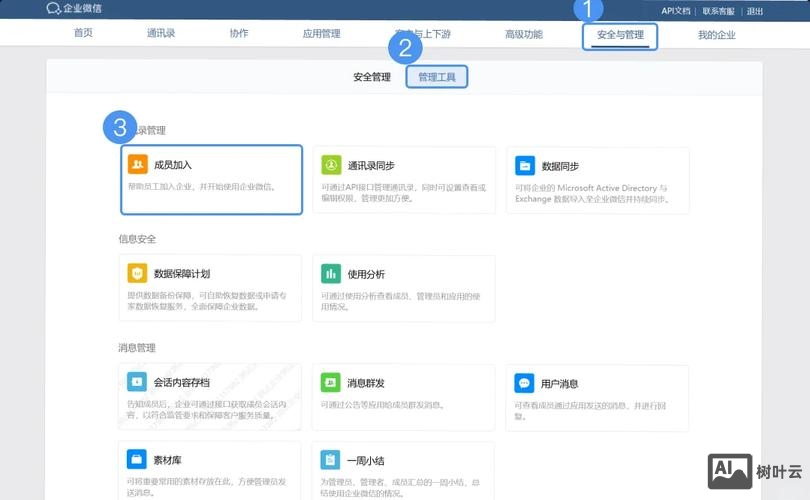
Task: Open the 数据保障计划 card title
Action: (x=182, y=274)
